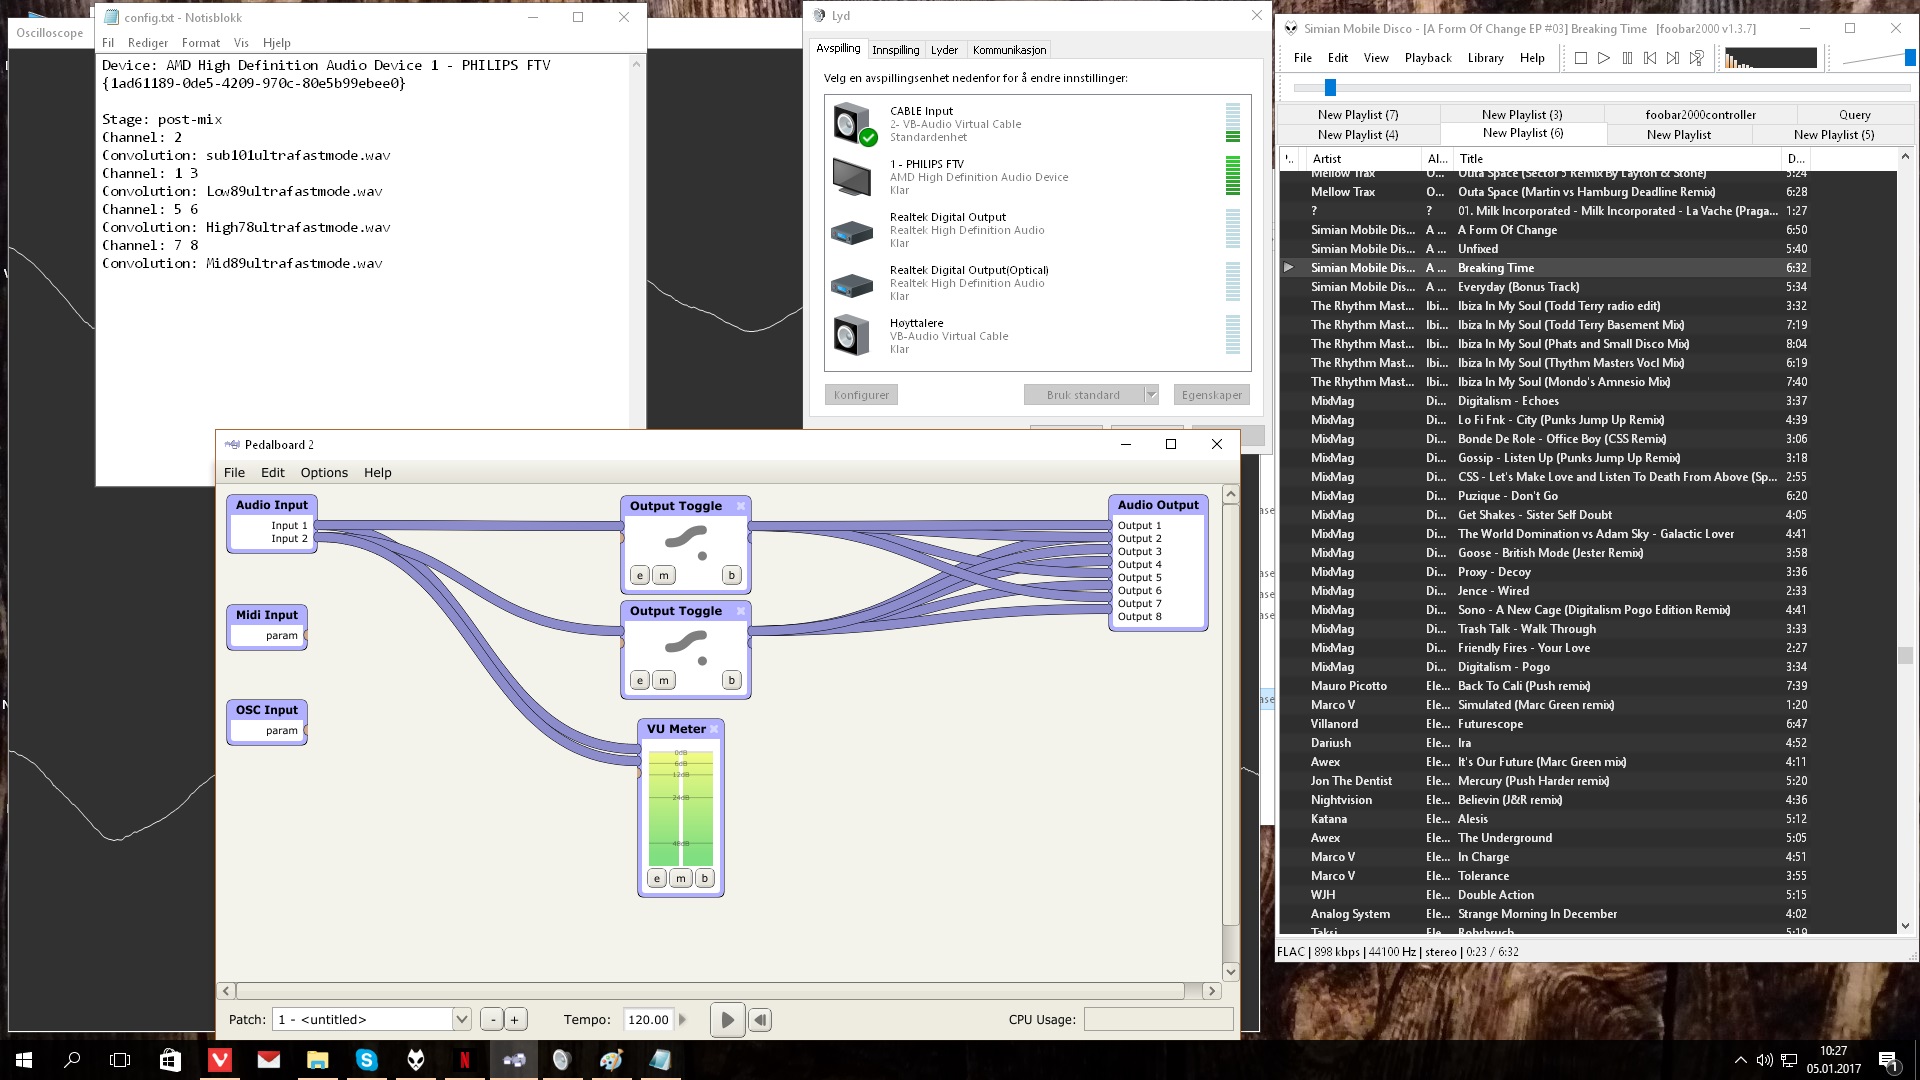Click 'm' mapping on first Output Toggle
The width and height of the screenshot is (1920, 1080).
click(x=664, y=575)
